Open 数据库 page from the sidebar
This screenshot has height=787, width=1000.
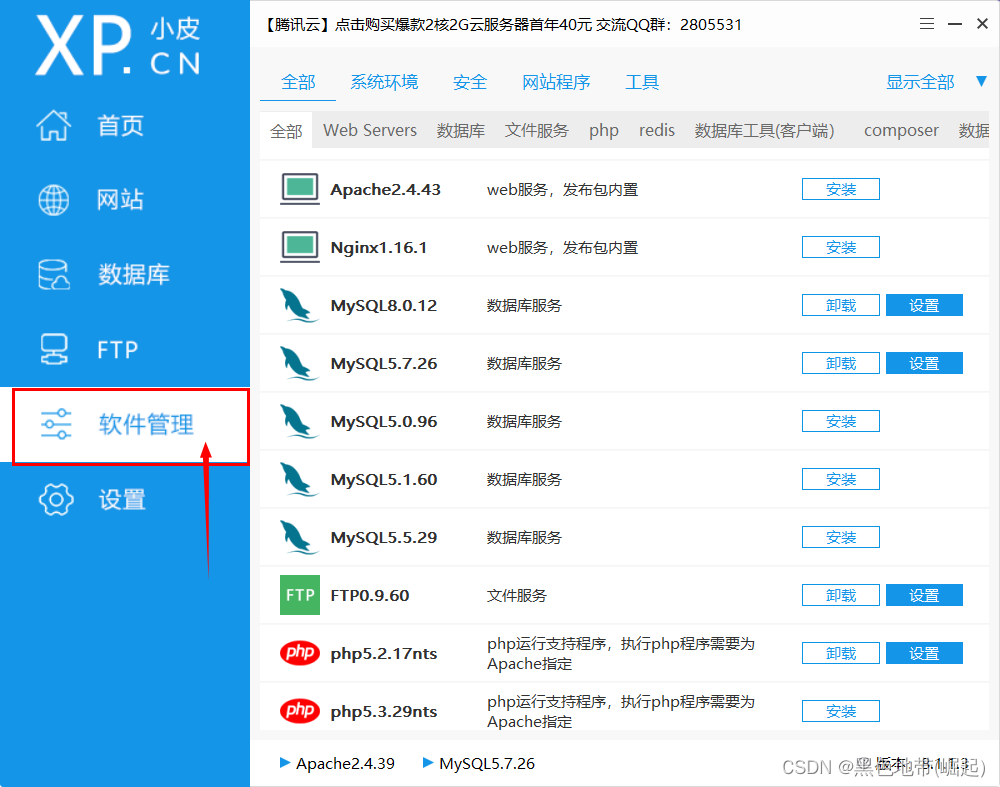[134, 274]
